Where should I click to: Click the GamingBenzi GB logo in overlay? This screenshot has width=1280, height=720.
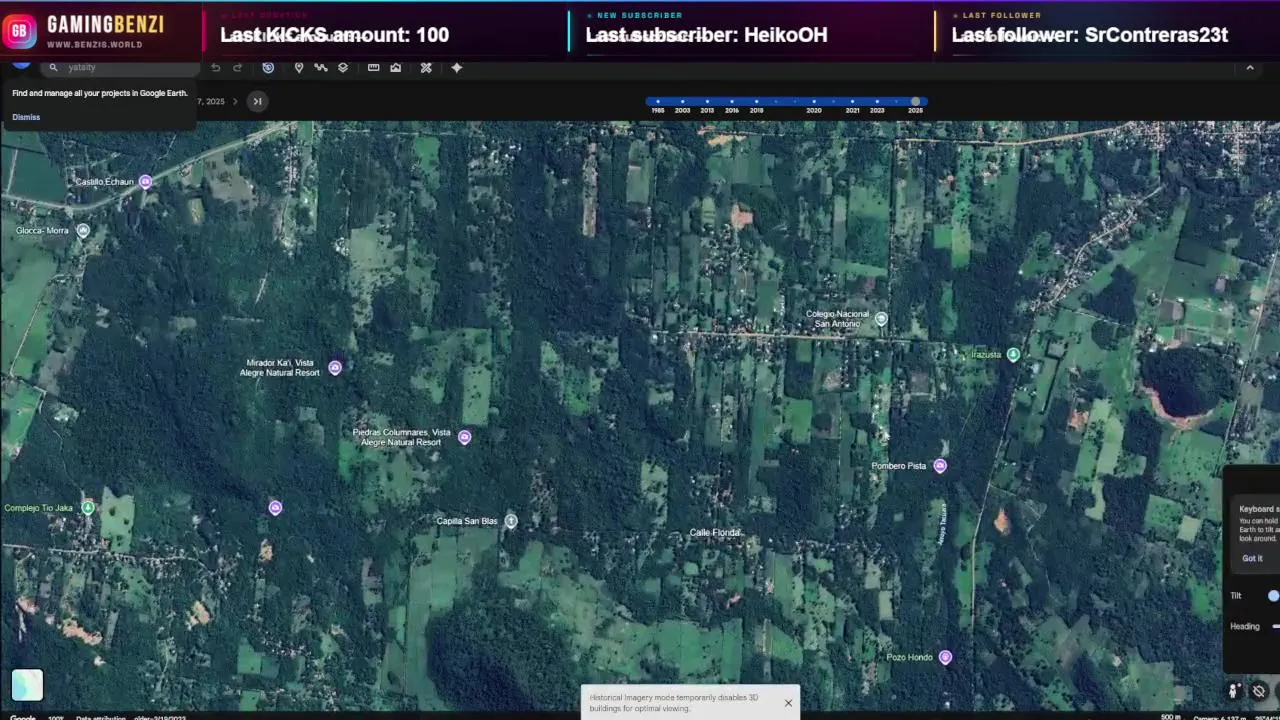19,31
